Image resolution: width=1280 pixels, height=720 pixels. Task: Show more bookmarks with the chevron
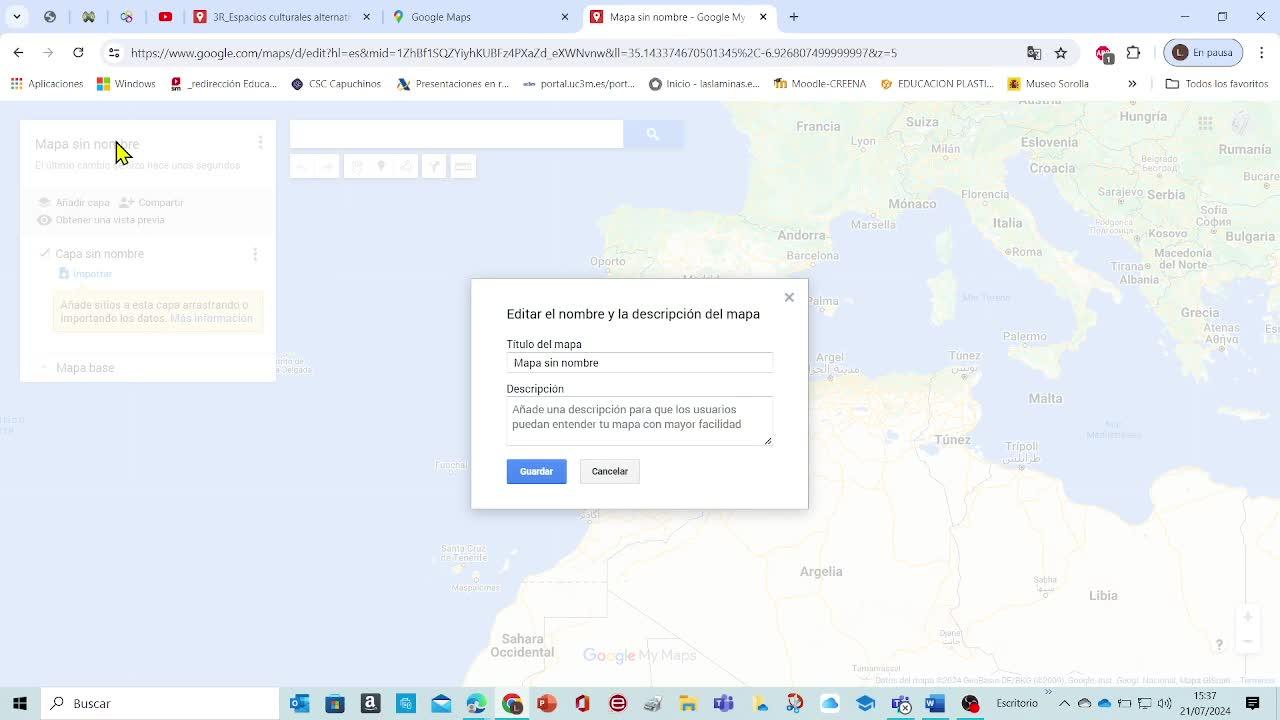(1132, 84)
